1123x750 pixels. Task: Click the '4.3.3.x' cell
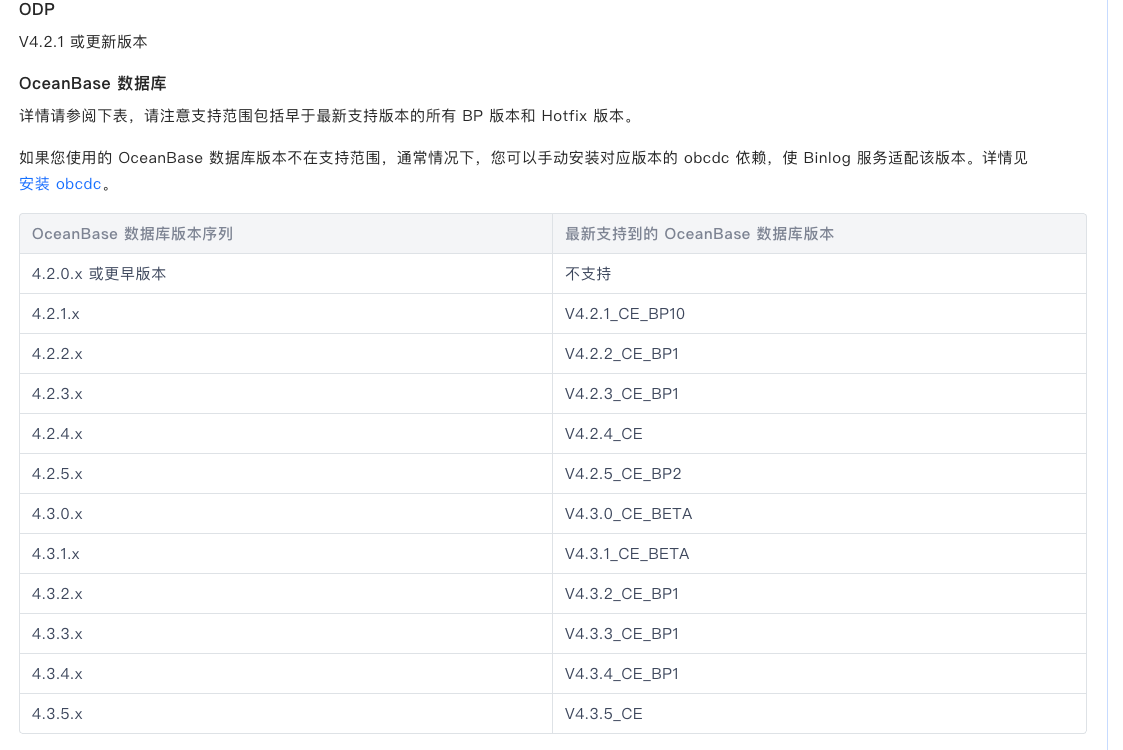click(x=286, y=635)
